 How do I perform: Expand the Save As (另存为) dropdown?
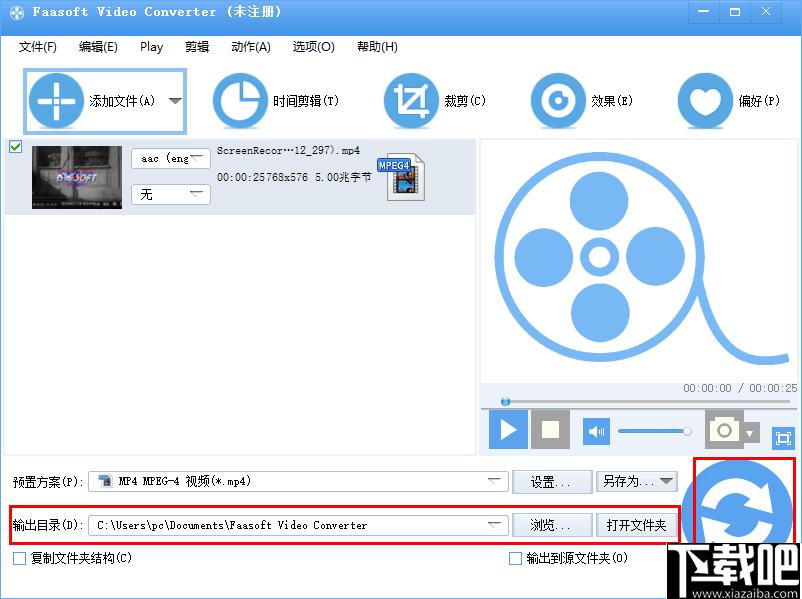(x=666, y=481)
